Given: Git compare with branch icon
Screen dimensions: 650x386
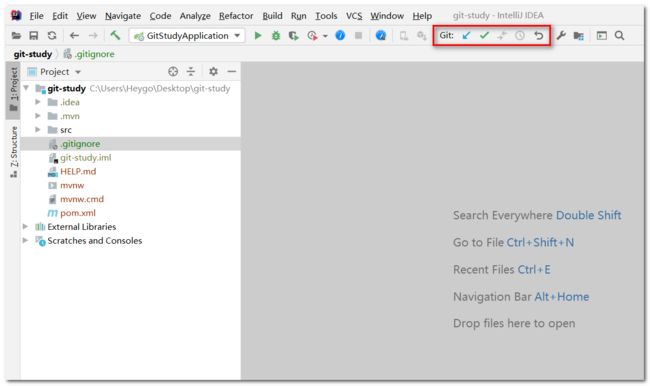Looking at the screenshot, I should [502, 36].
